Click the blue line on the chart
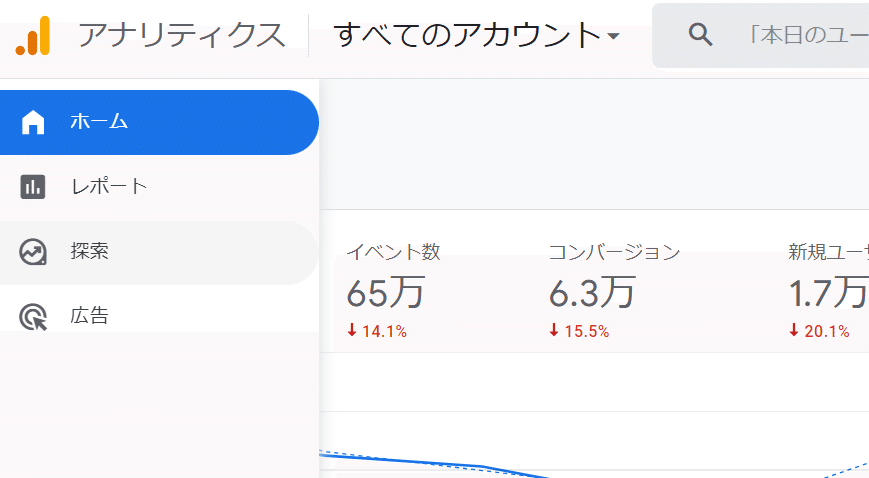Image resolution: width=869 pixels, height=478 pixels. (420, 462)
